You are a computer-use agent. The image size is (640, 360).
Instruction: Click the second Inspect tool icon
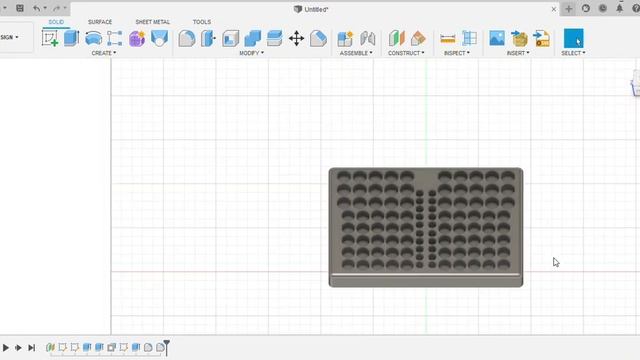tap(469, 38)
